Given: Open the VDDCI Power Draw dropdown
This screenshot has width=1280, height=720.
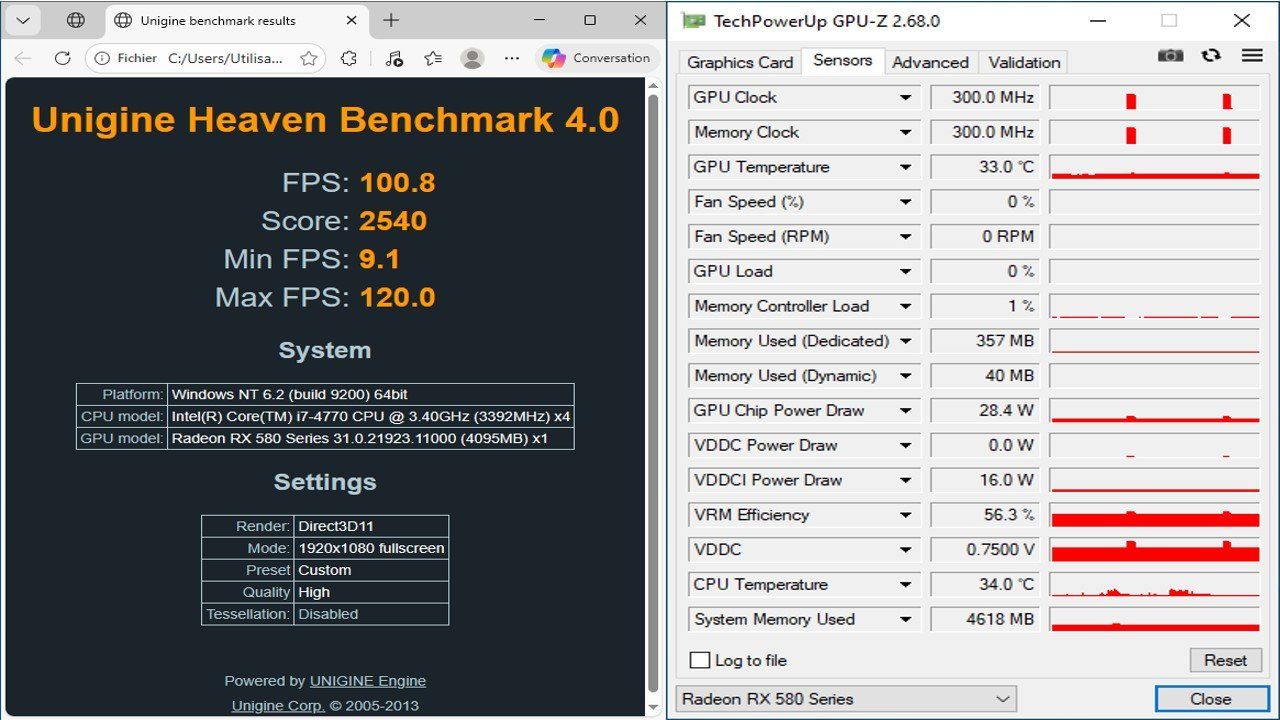Looking at the screenshot, I should (x=905, y=480).
